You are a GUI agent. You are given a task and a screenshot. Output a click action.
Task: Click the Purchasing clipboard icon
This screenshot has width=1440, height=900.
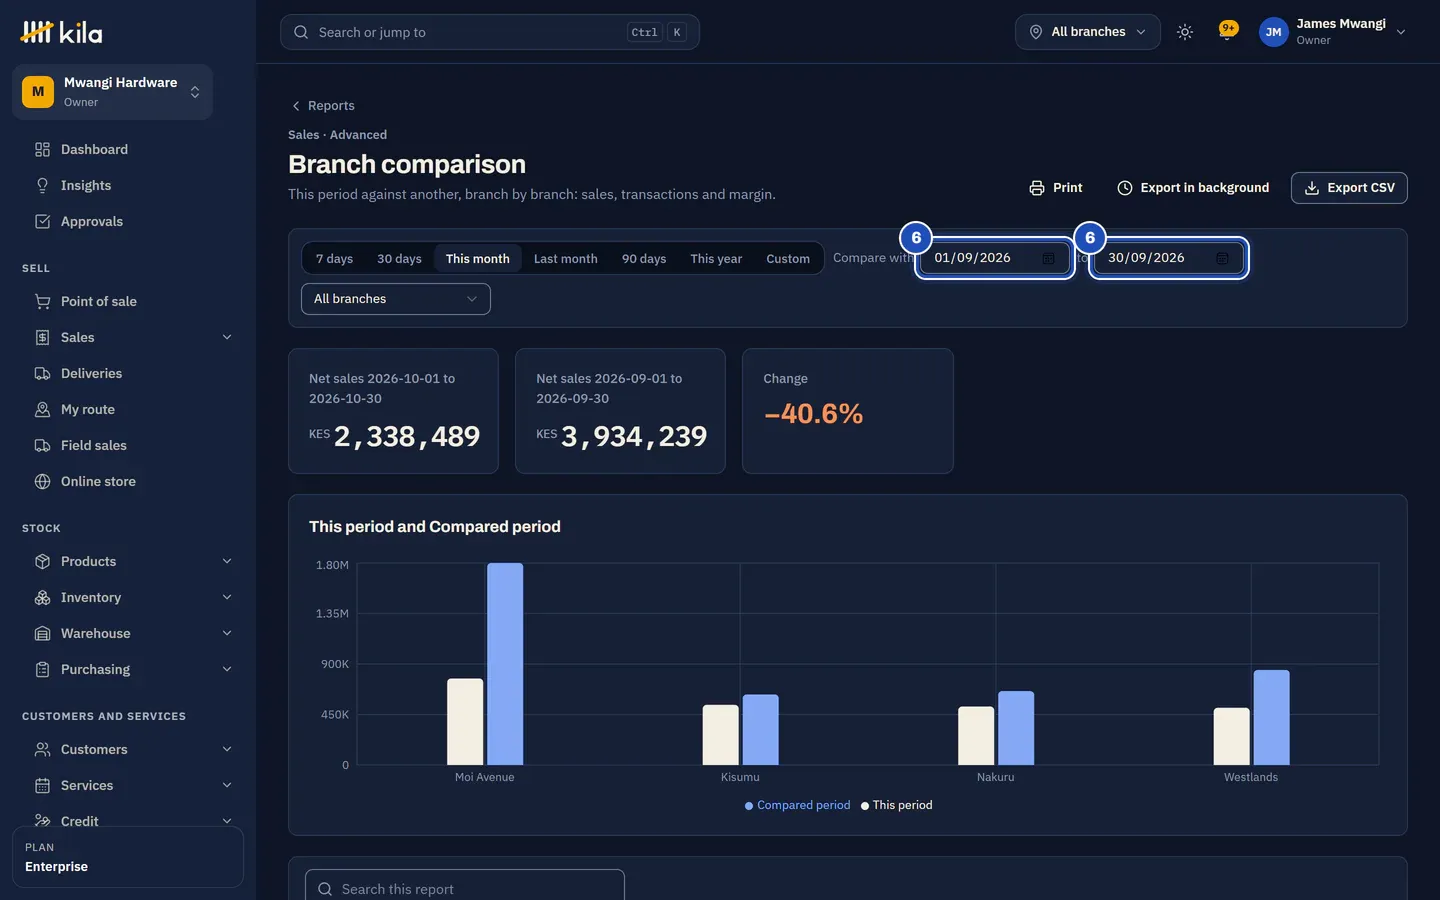tap(42, 669)
